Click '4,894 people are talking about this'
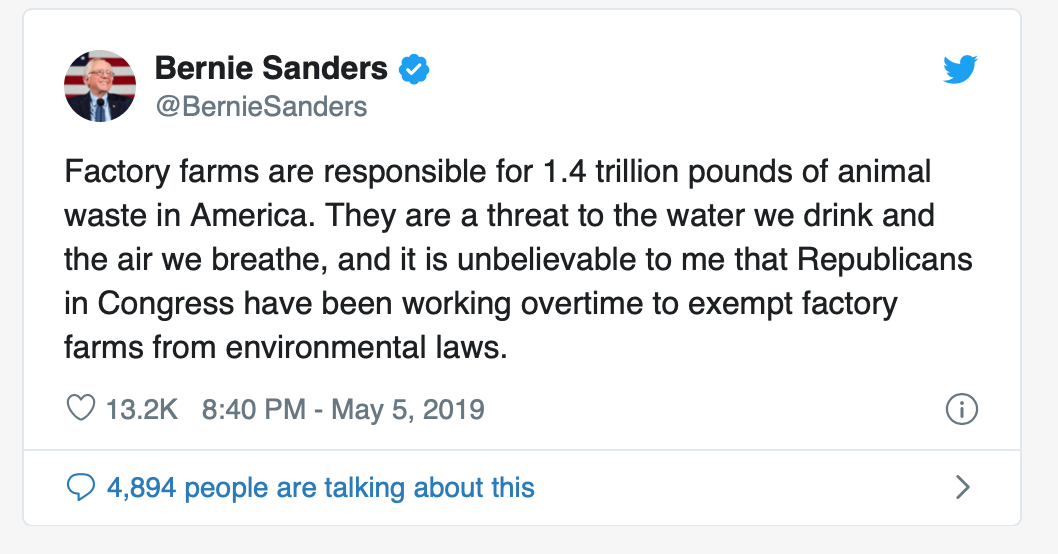 (320, 487)
